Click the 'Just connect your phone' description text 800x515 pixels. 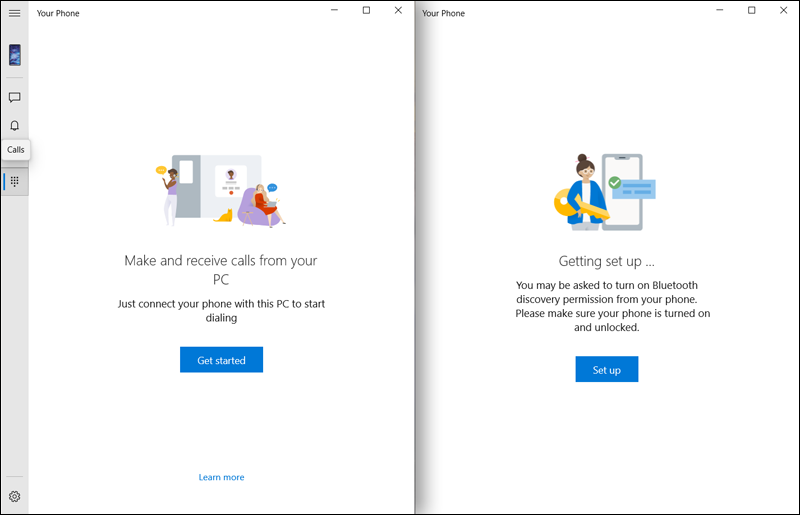221,311
